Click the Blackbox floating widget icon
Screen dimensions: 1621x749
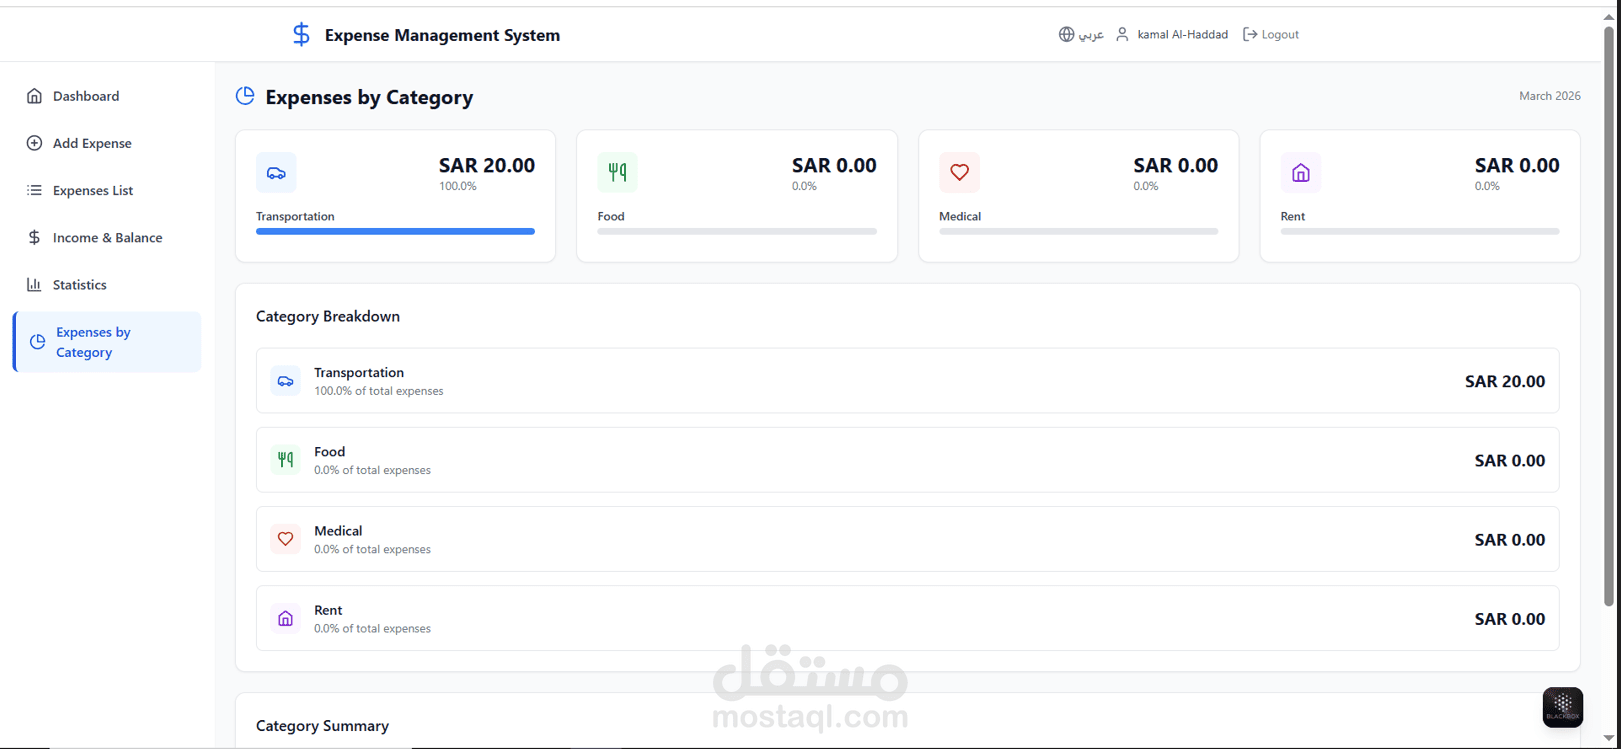coord(1562,707)
